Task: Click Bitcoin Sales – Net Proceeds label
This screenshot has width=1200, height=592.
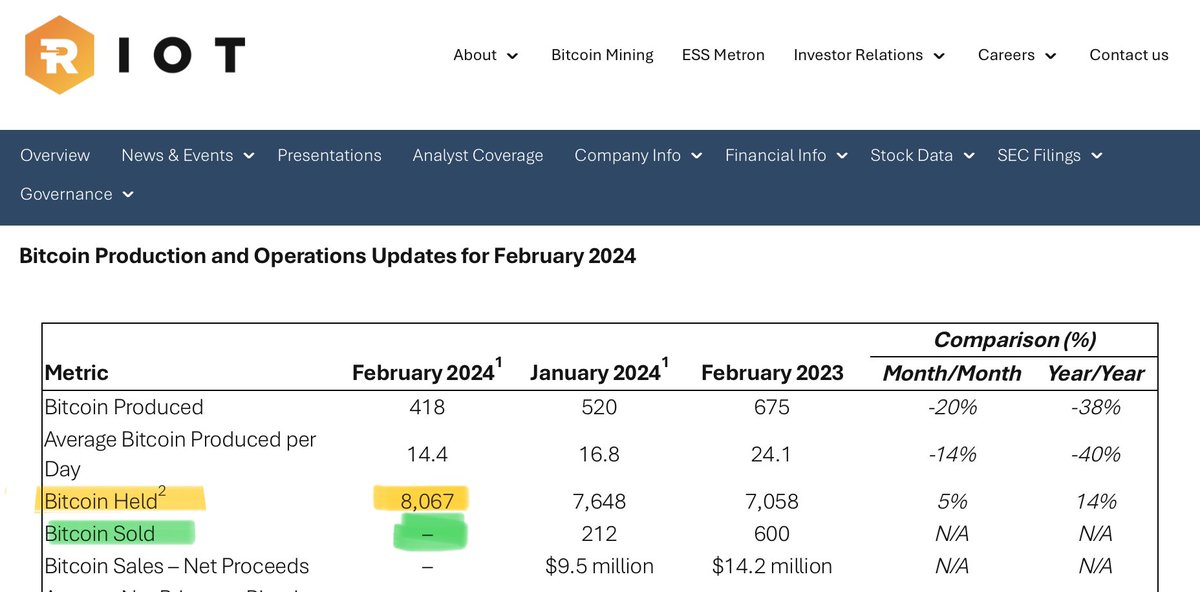Action: click(177, 566)
